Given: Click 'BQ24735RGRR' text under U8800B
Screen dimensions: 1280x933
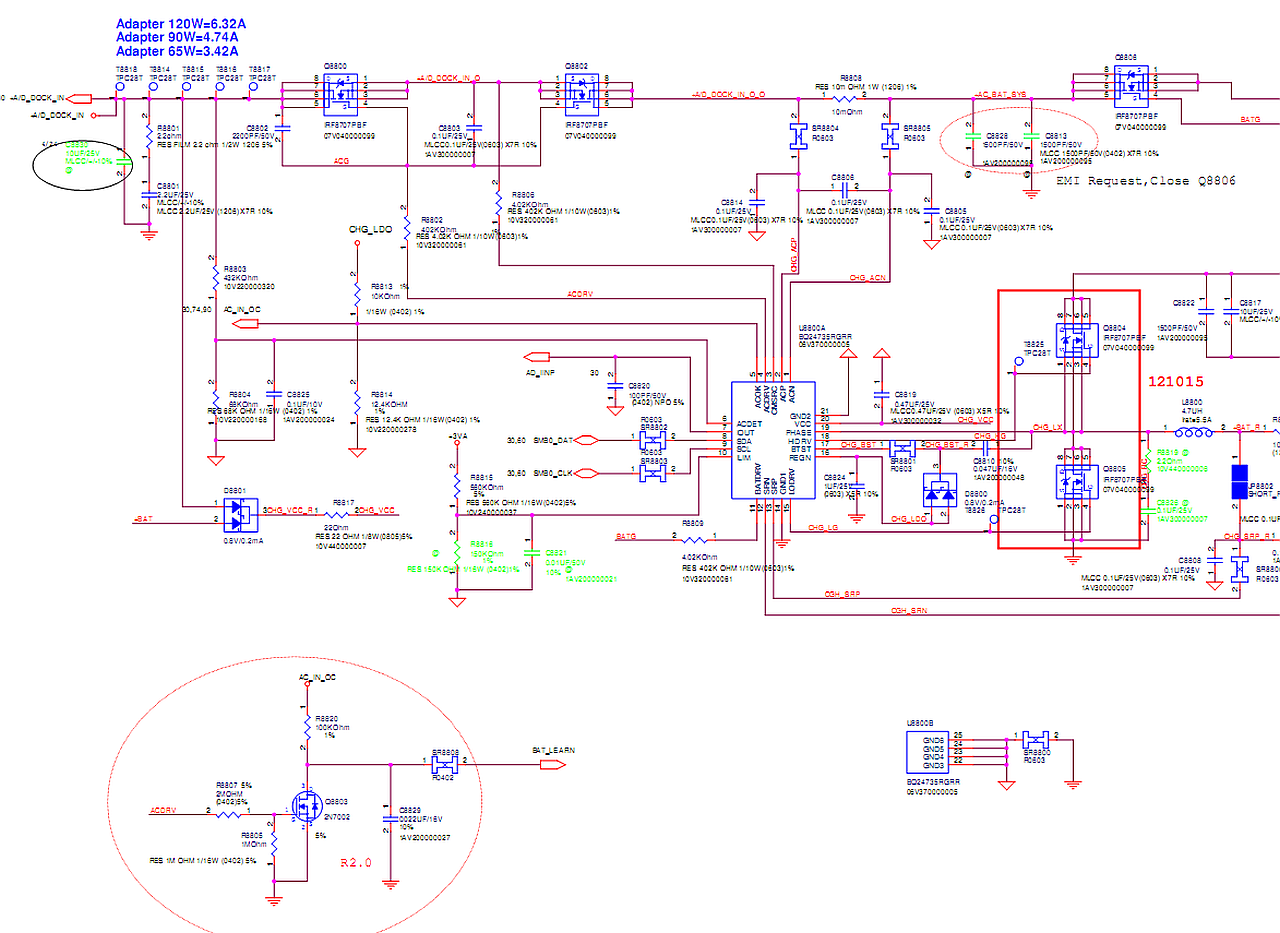Looking at the screenshot, I should click(x=933, y=782).
